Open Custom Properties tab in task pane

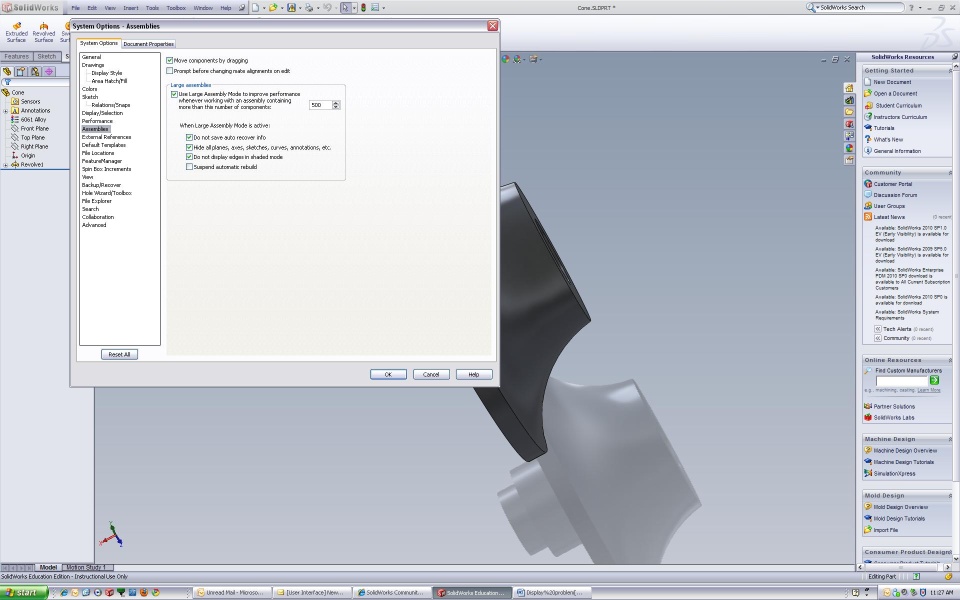point(849,160)
